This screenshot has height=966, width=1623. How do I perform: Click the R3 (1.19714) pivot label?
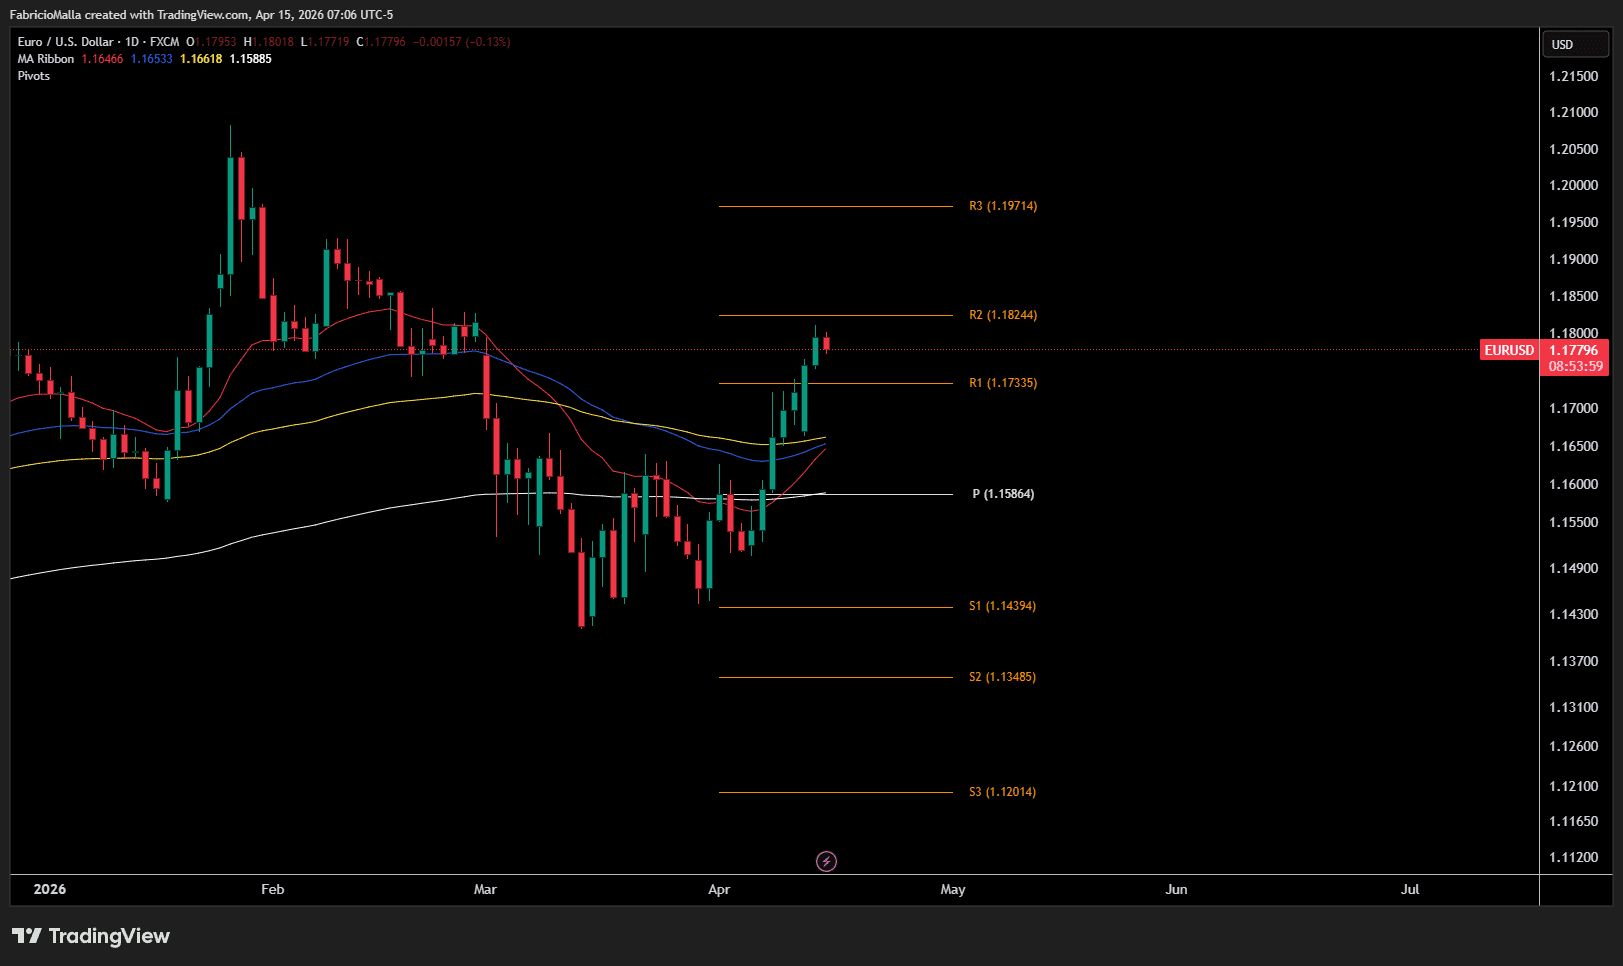pyautogui.click(x=1003, y=206)
